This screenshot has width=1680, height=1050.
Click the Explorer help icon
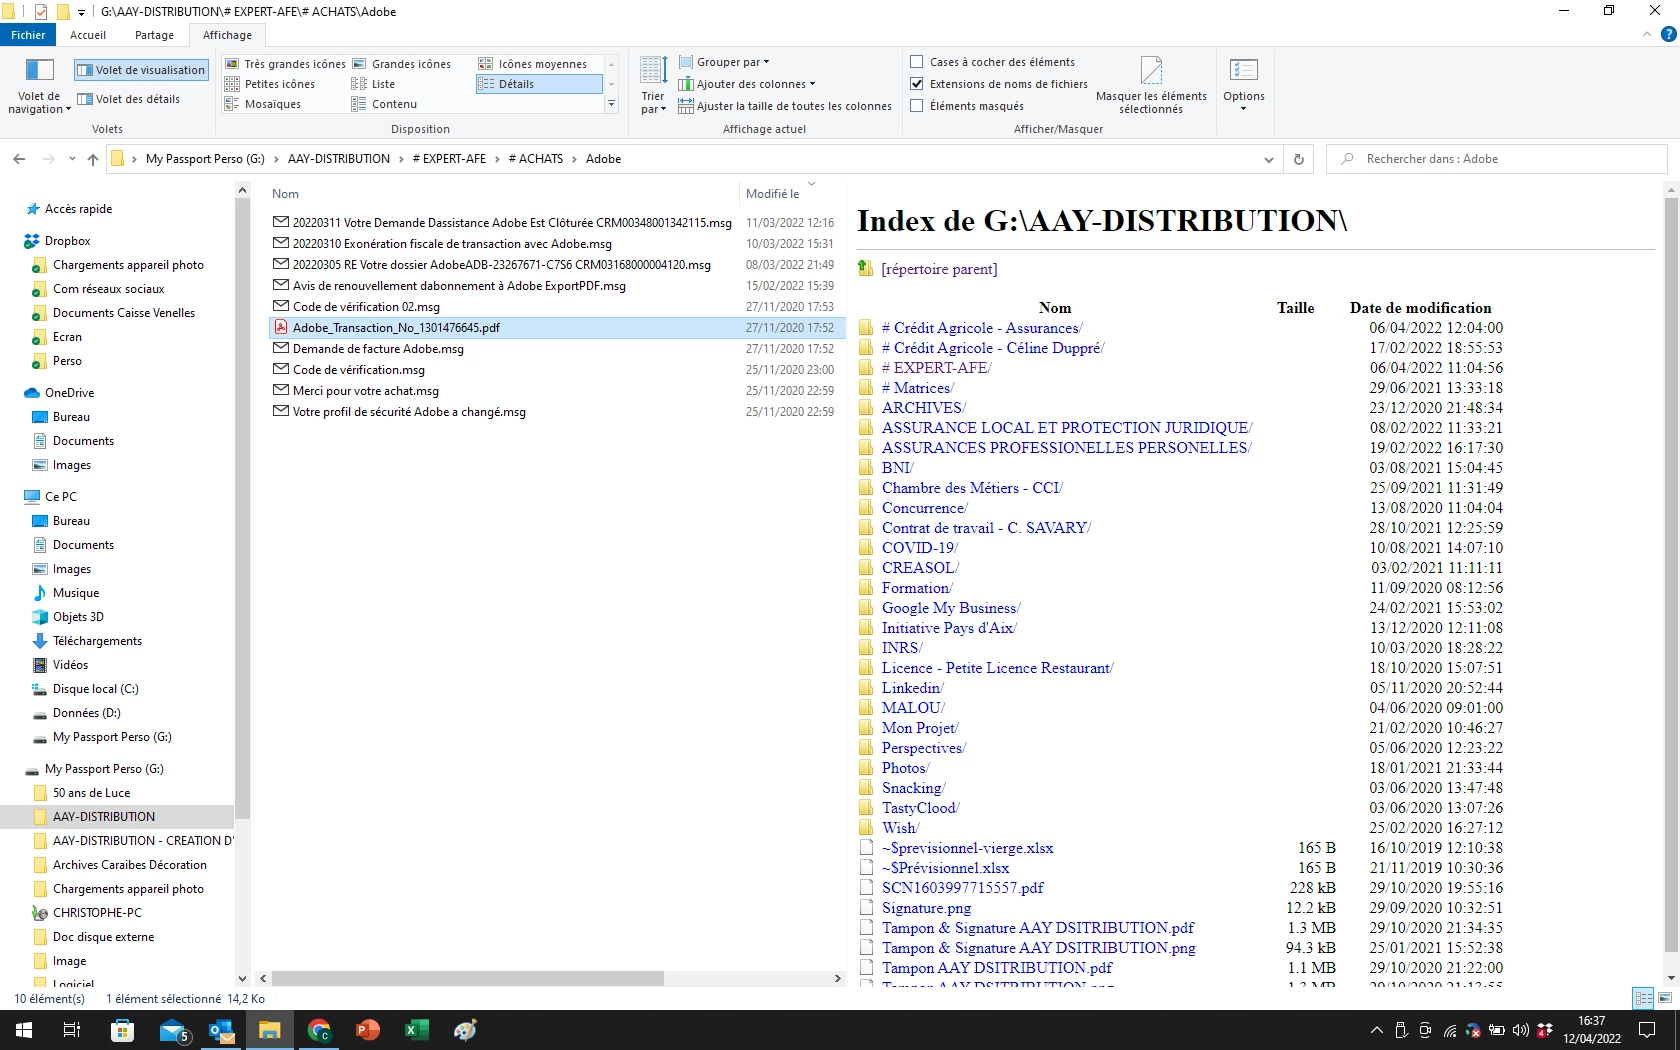click(x=1668, y=35)
